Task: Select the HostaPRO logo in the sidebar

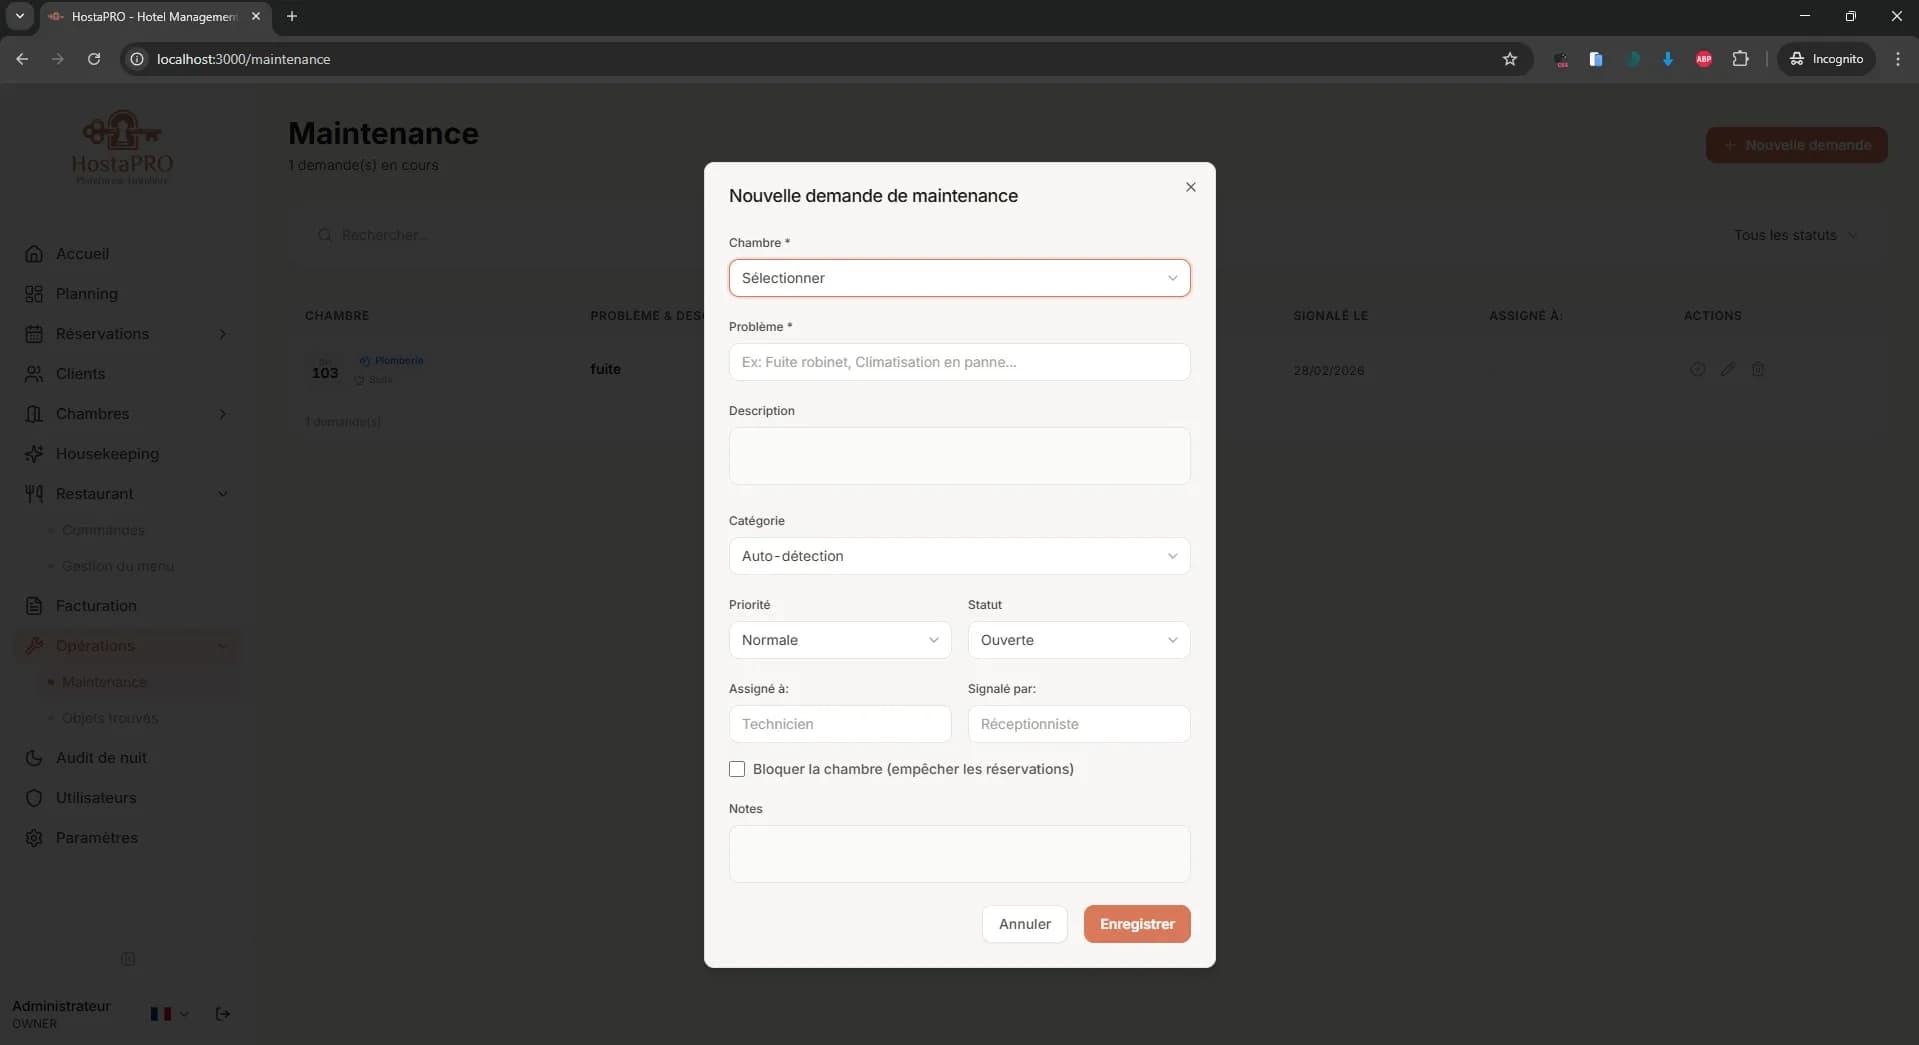Action: point(120,145)
